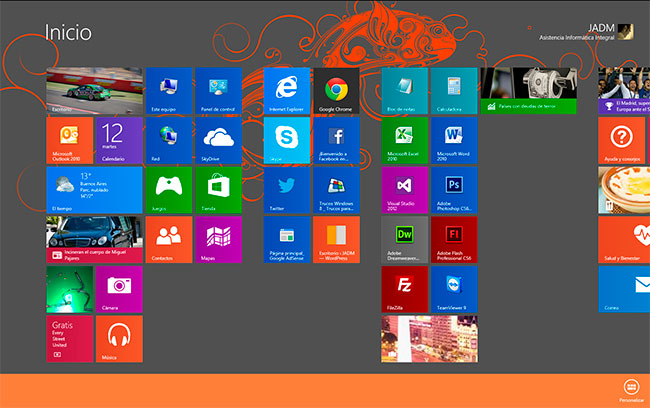650x408 pixels.
Task: Open finance tile Países con deudas
Action: coord(529,91)
